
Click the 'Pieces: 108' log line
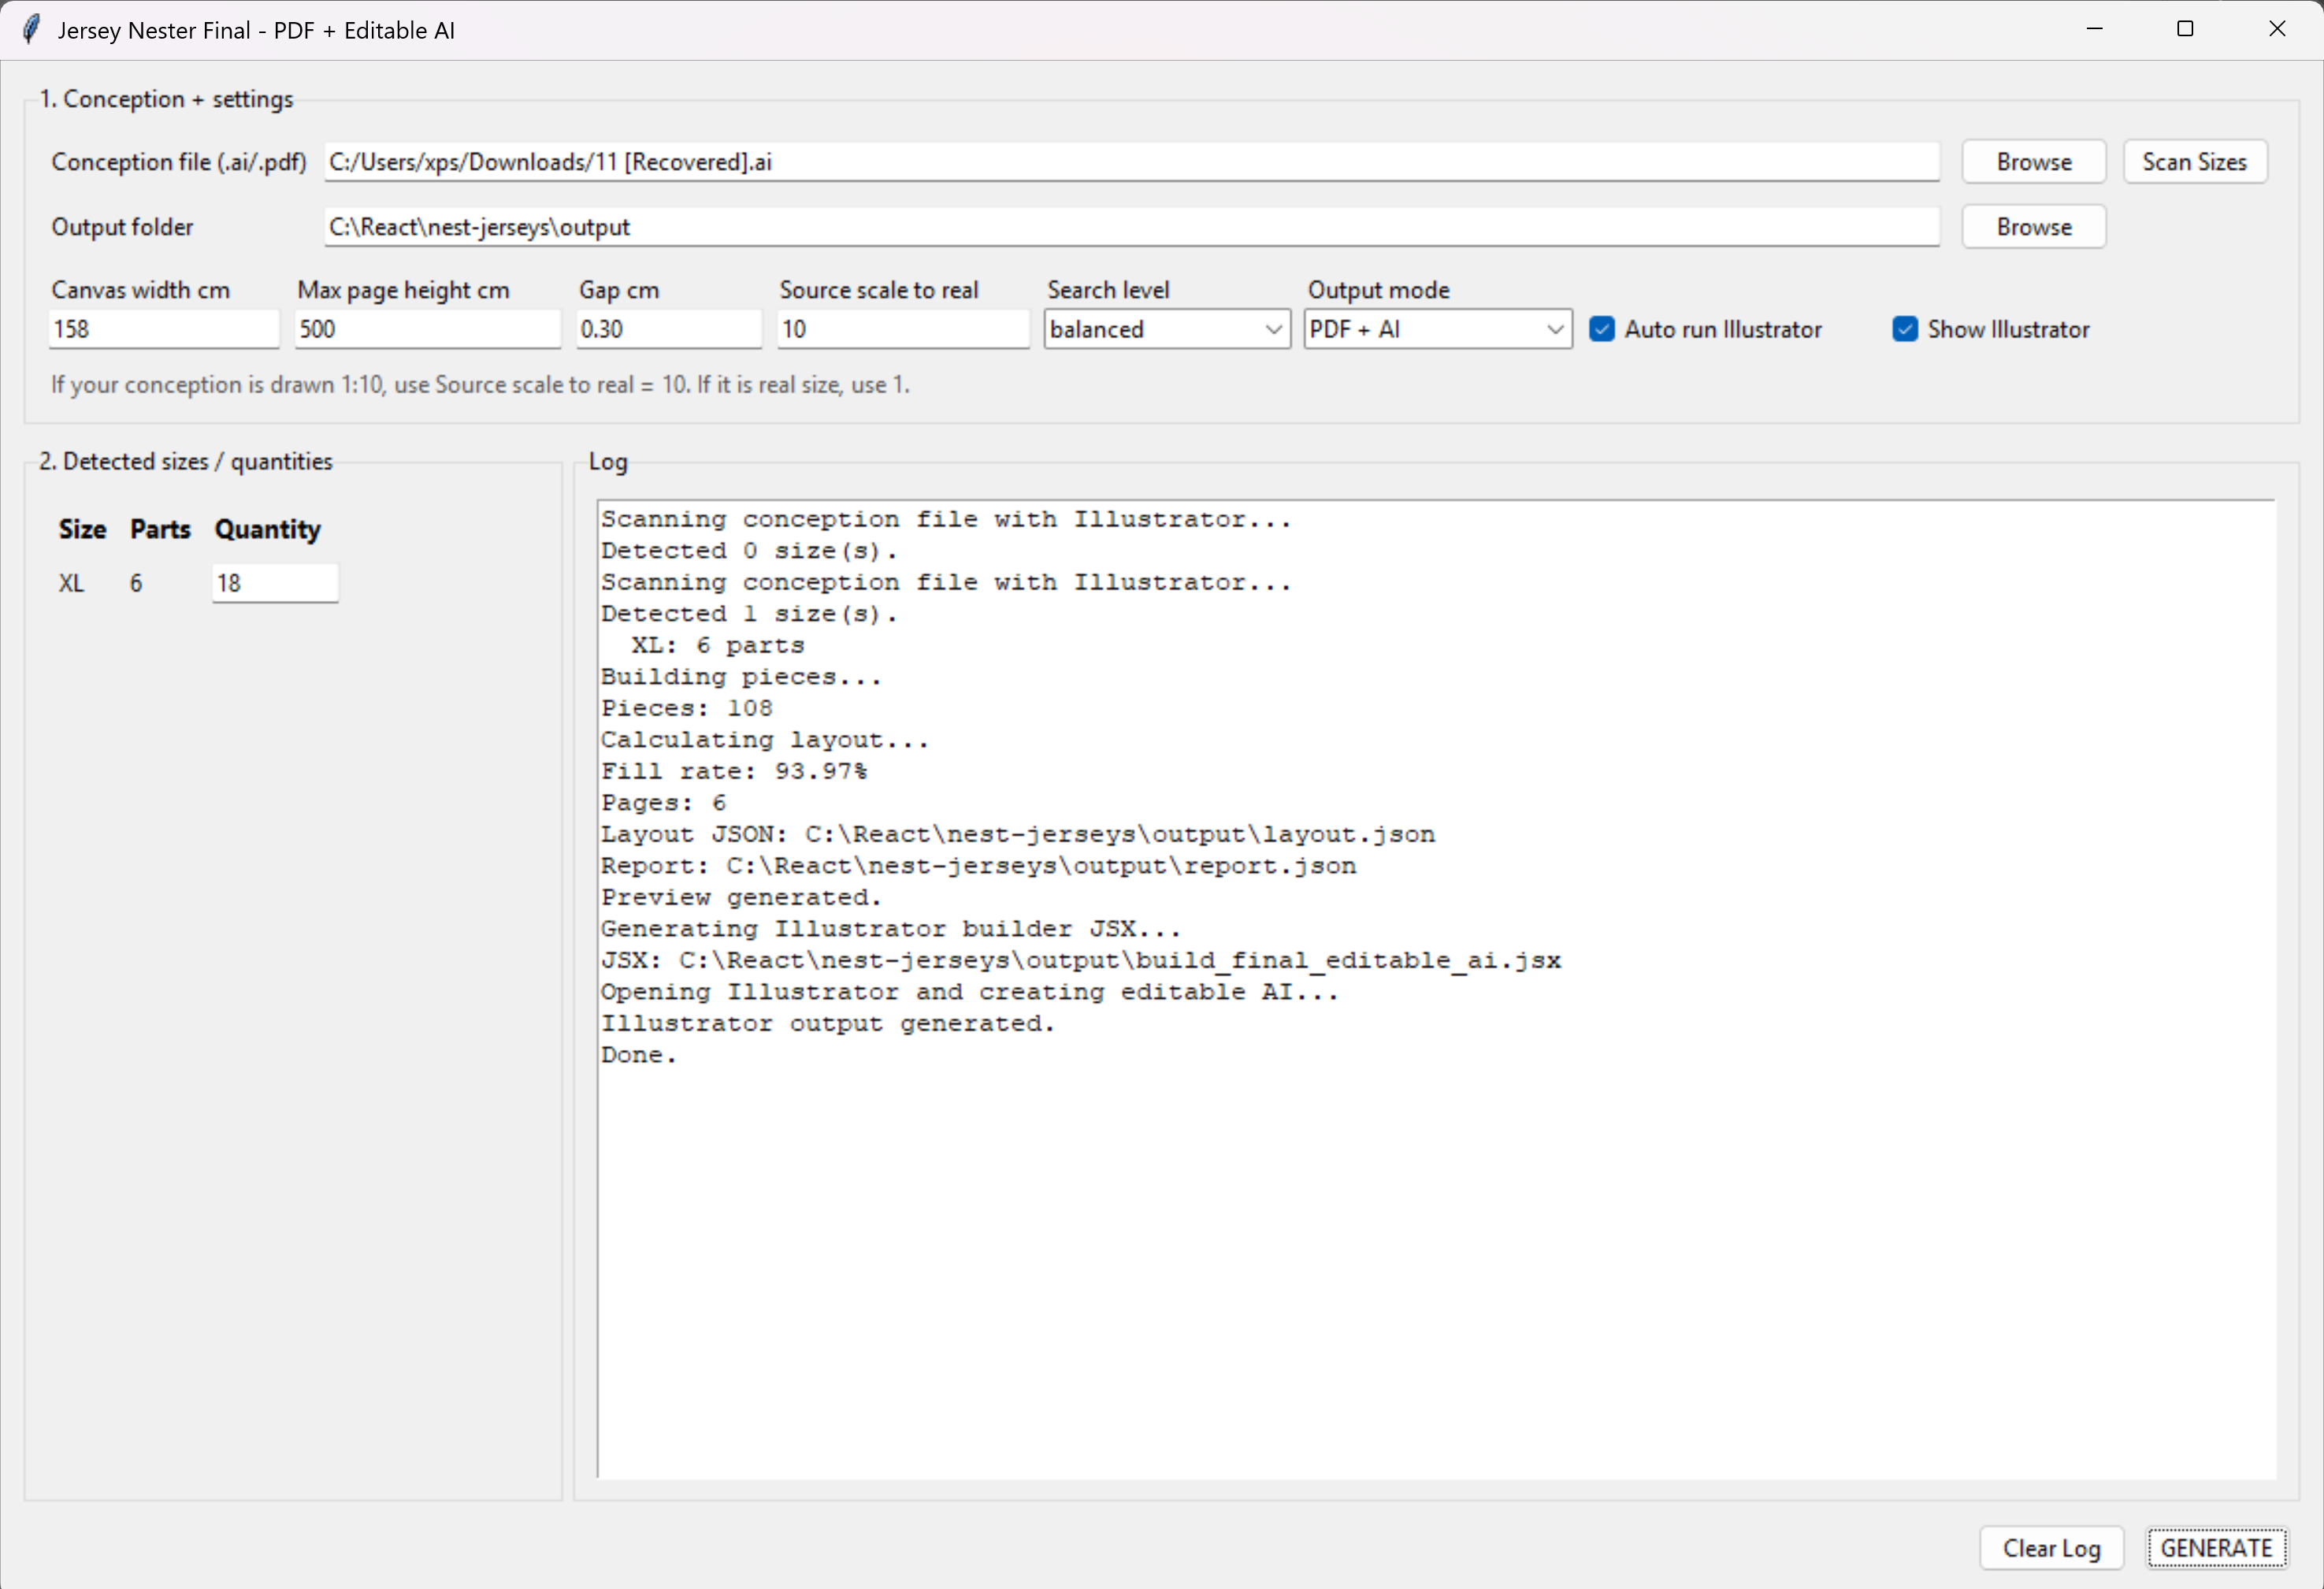[x=686, y=708]
